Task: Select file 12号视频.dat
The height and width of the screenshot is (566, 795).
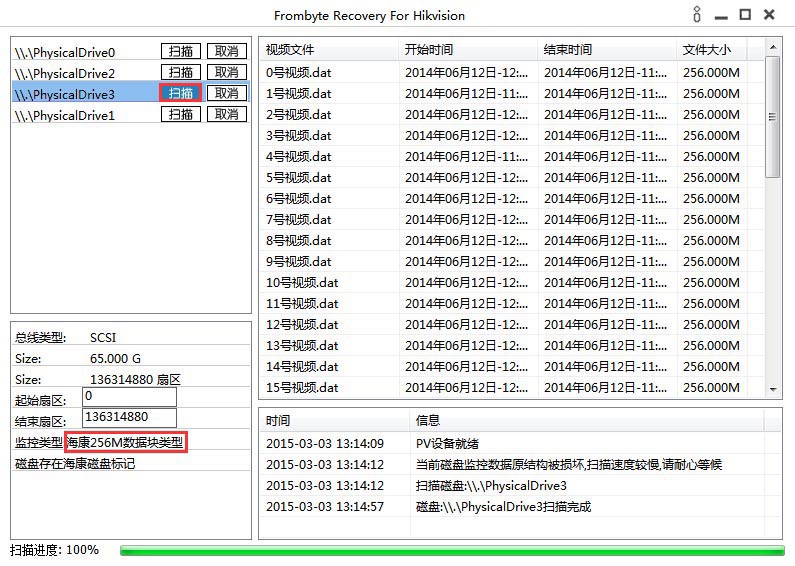Action: tap(302, 325)
